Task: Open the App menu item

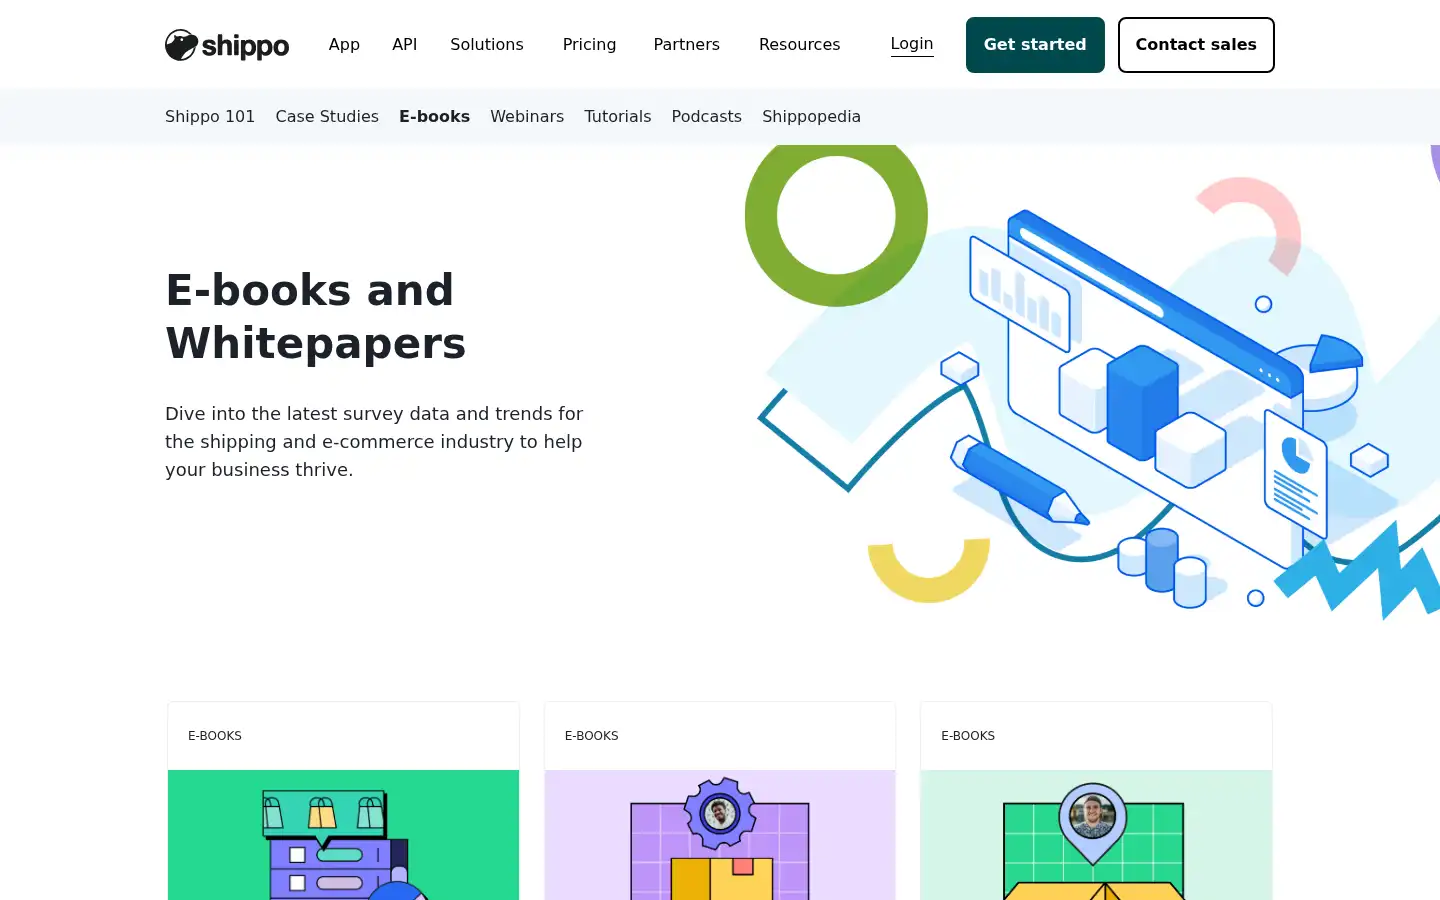Action: [x=344, y=45]
